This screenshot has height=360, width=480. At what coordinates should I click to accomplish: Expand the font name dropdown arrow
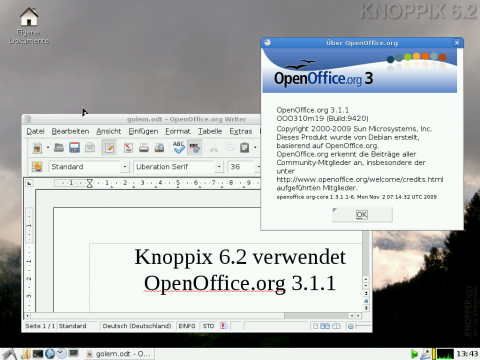[x=219, y=166]
